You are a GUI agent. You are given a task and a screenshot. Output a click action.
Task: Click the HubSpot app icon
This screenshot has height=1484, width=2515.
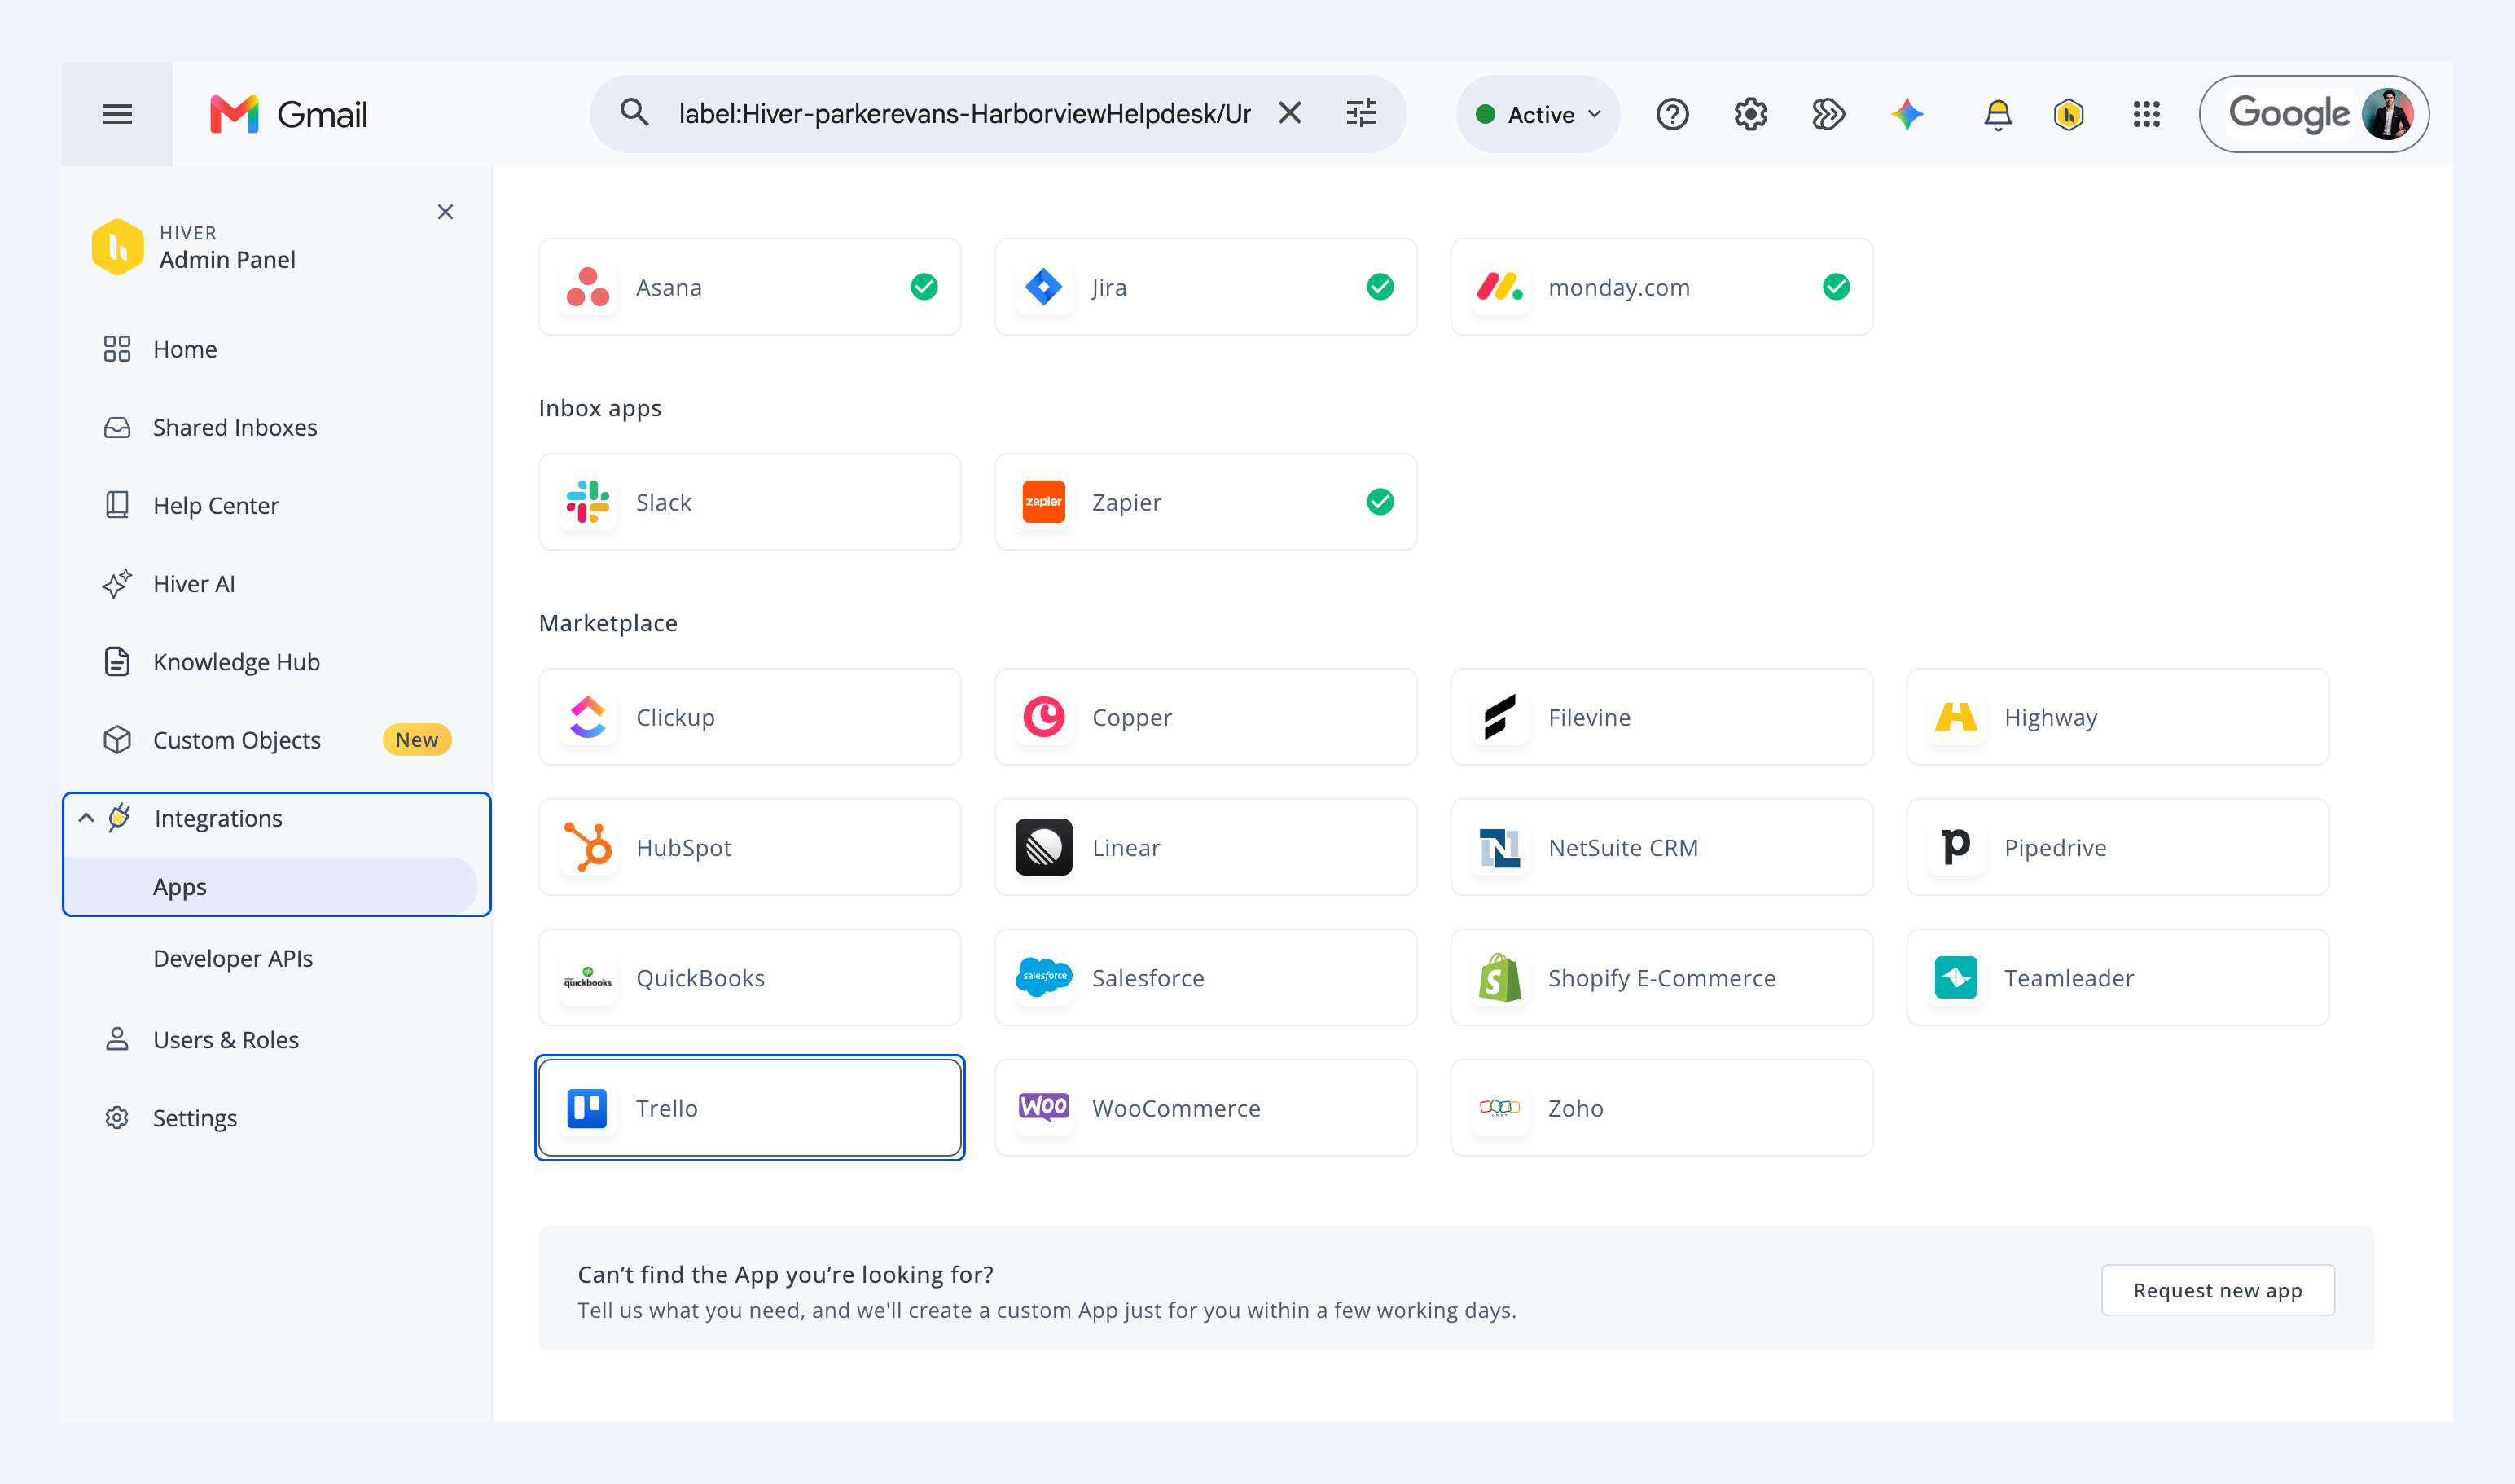[588, 847]
